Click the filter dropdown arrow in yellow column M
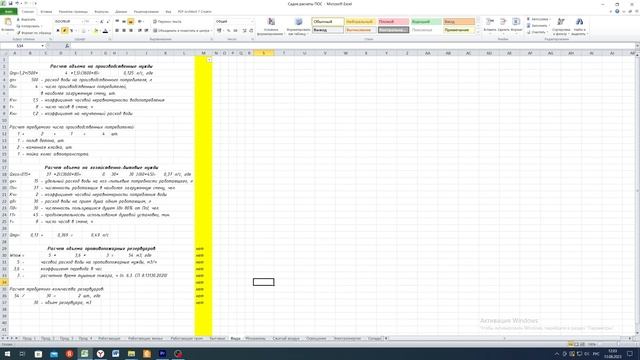Viewport: 640px width, 360px height. click(x=209, y=60)
